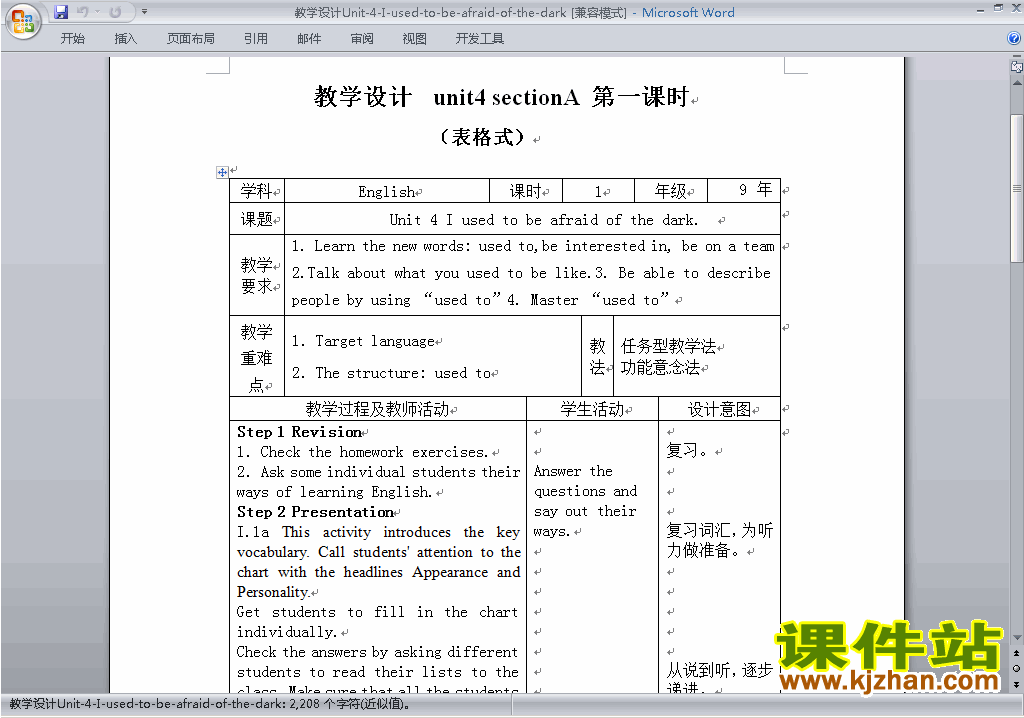This screenshot has height=718, width=1024.
Task: Click the 教学要求 label cell
Action: click(257, 275)
